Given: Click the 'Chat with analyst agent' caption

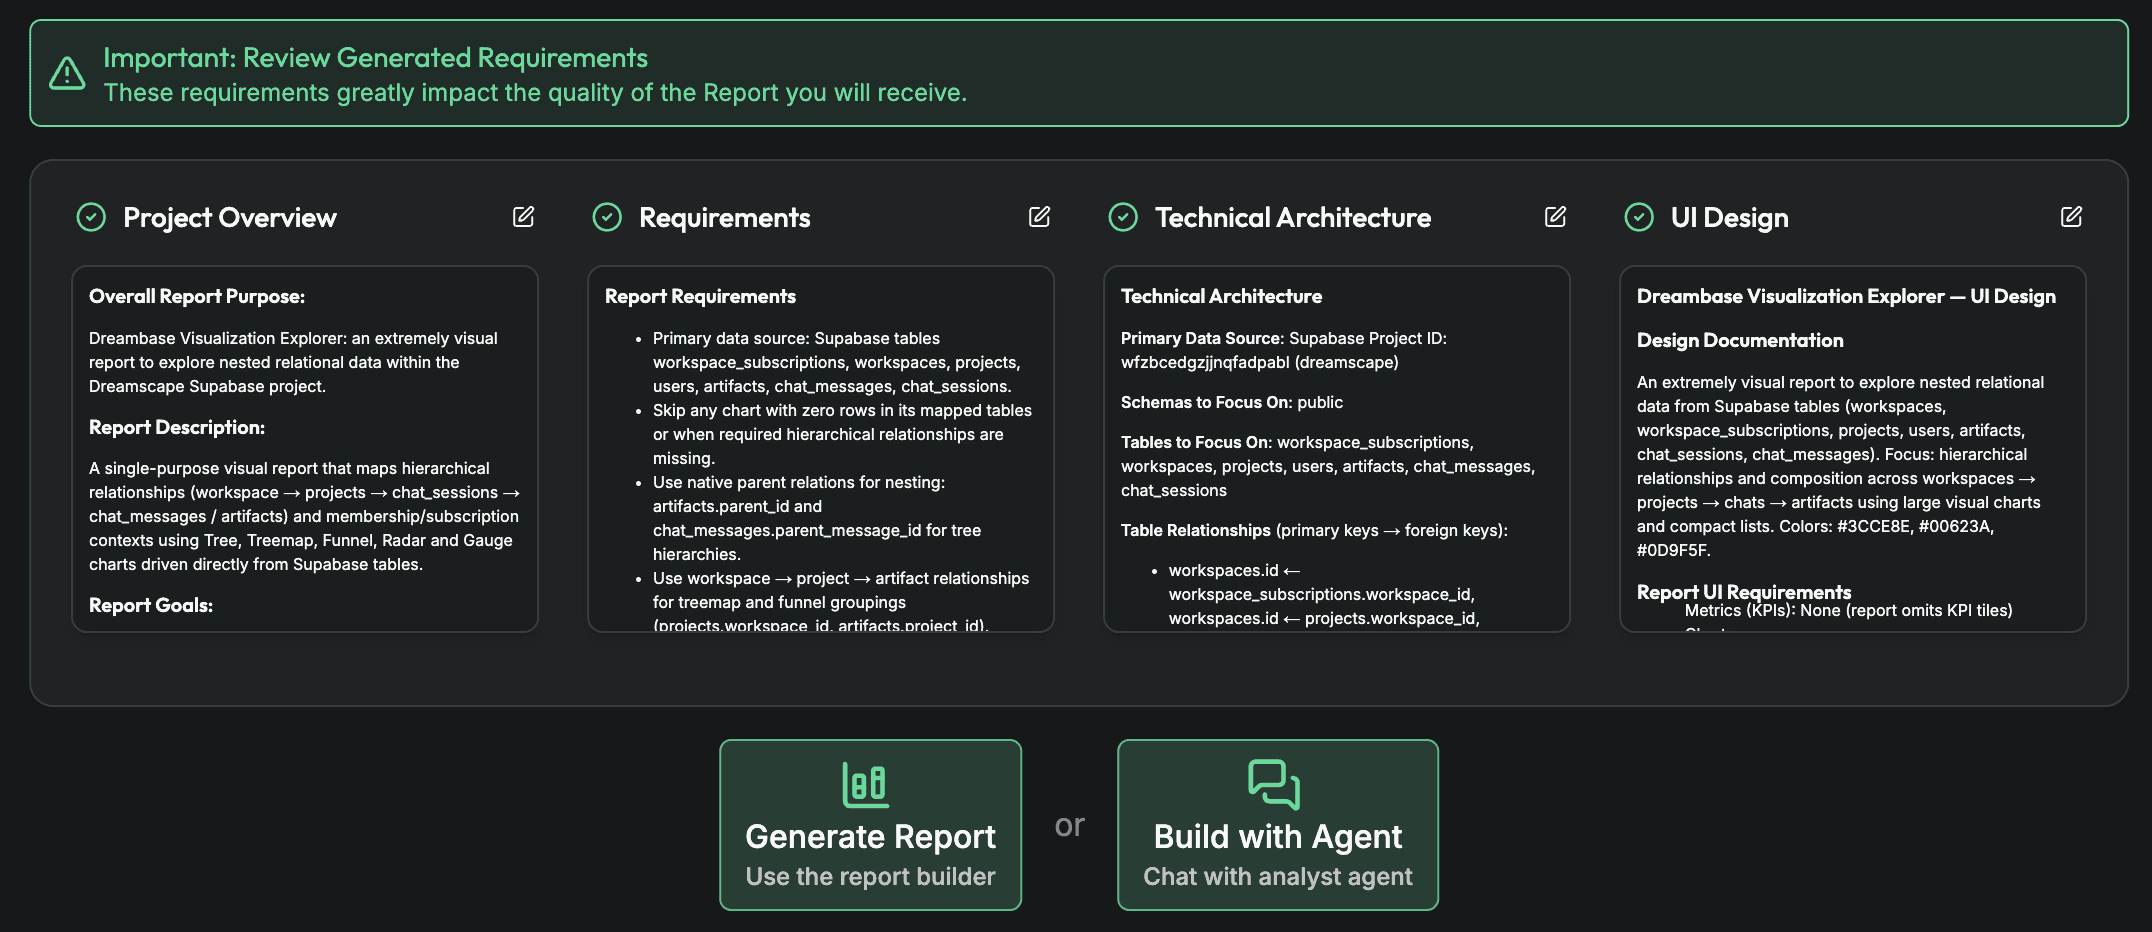Looking at the screenshot, I should [1278, 877].
